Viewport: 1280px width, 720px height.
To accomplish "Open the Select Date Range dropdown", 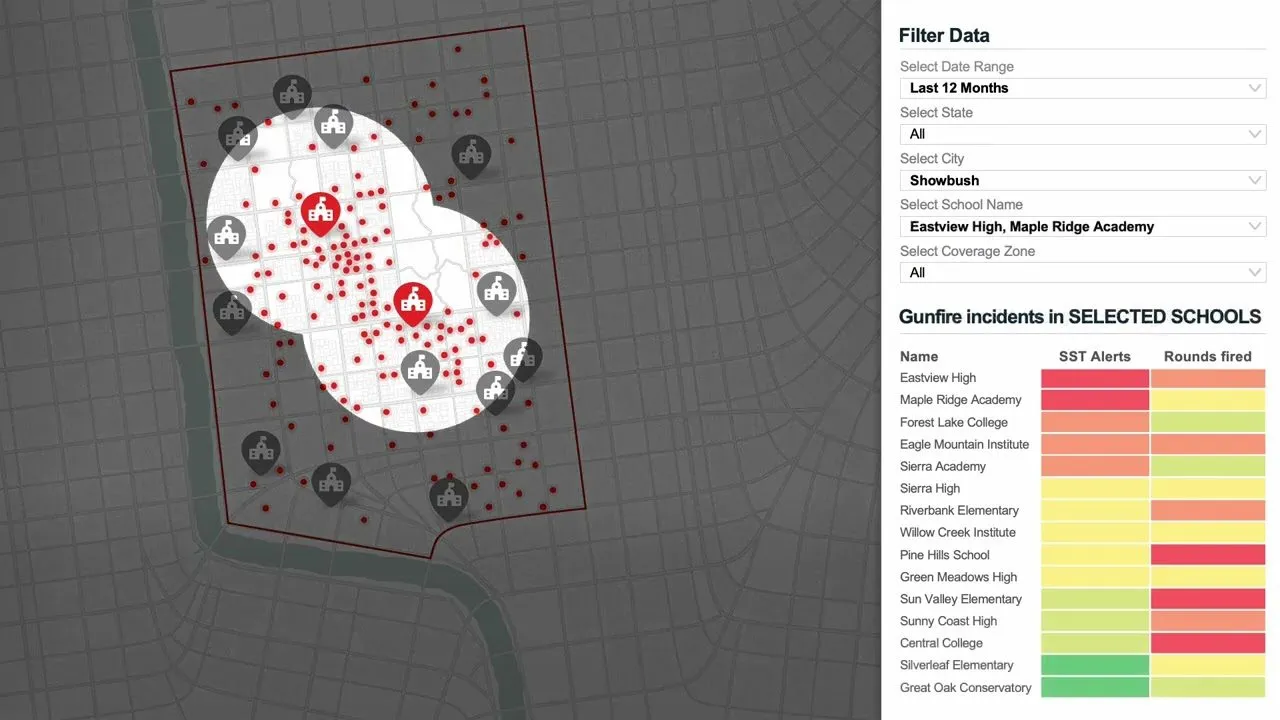I will (x=1082, y=88).
